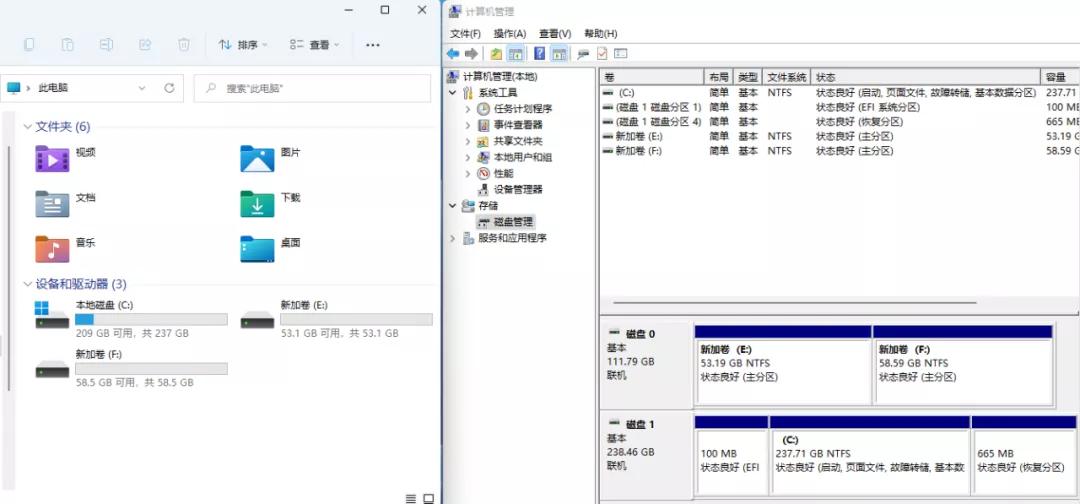Open the 音乐 folder icon
1080x504 pixels.
pyautogui.click(x=52, y=249)
